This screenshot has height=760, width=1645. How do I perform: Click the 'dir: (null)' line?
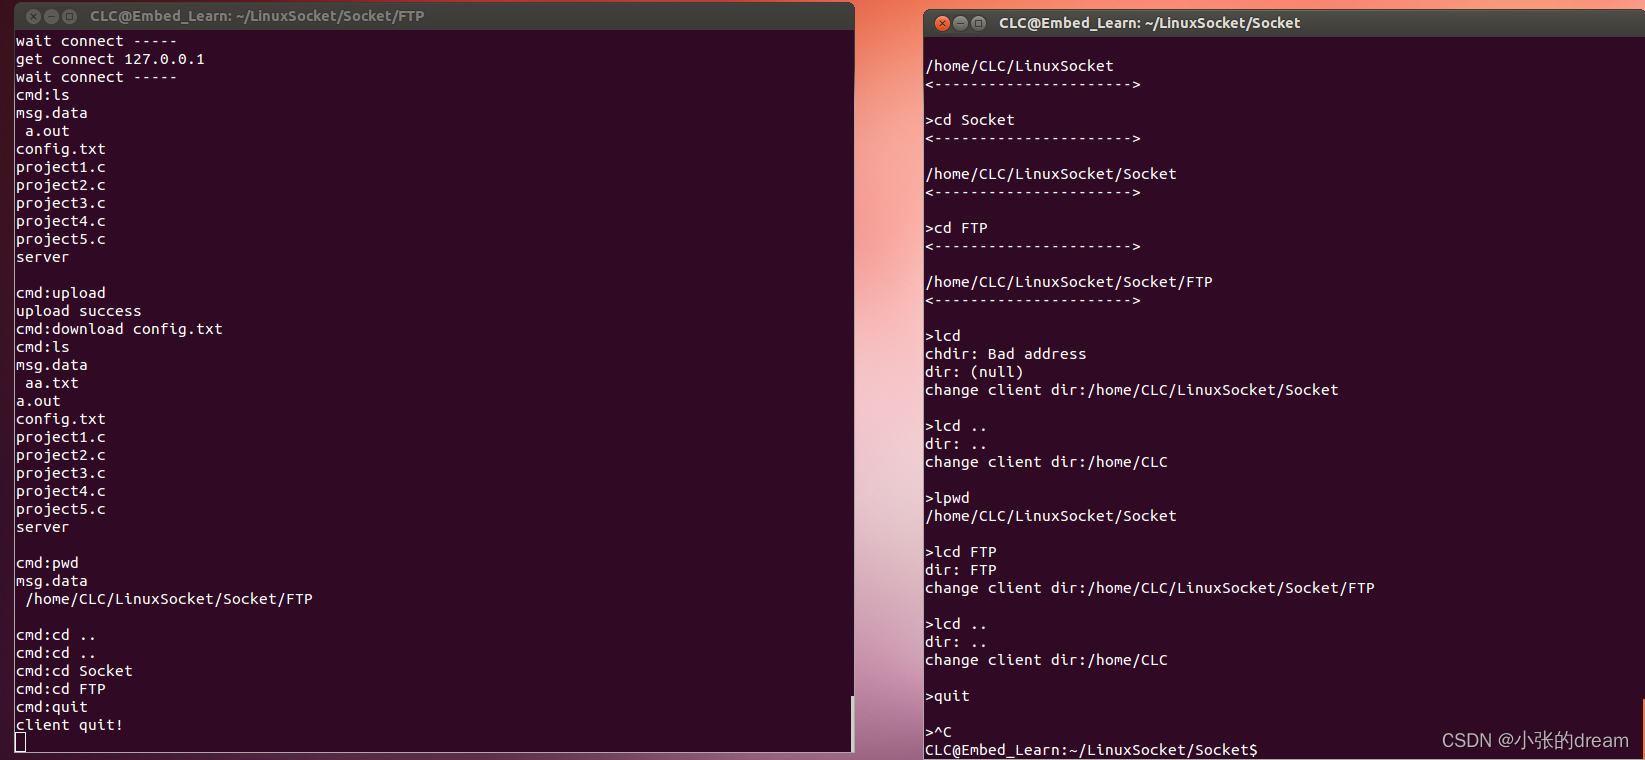[x=974, y=372]
